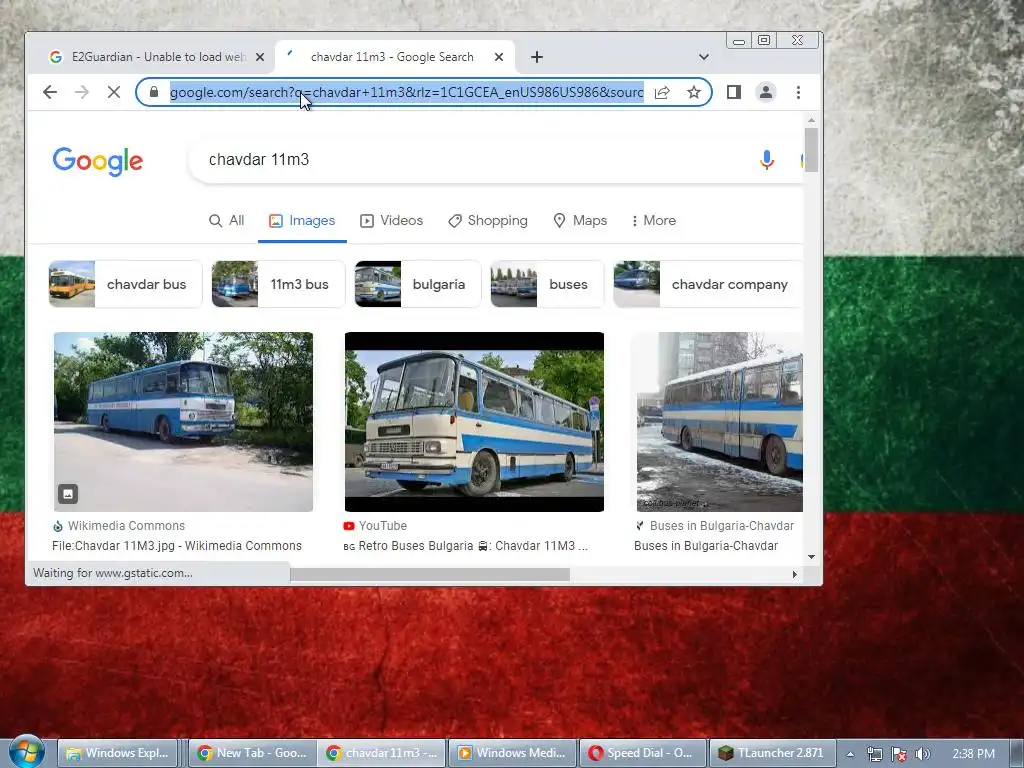Select the Images search tab

(302, 221)
